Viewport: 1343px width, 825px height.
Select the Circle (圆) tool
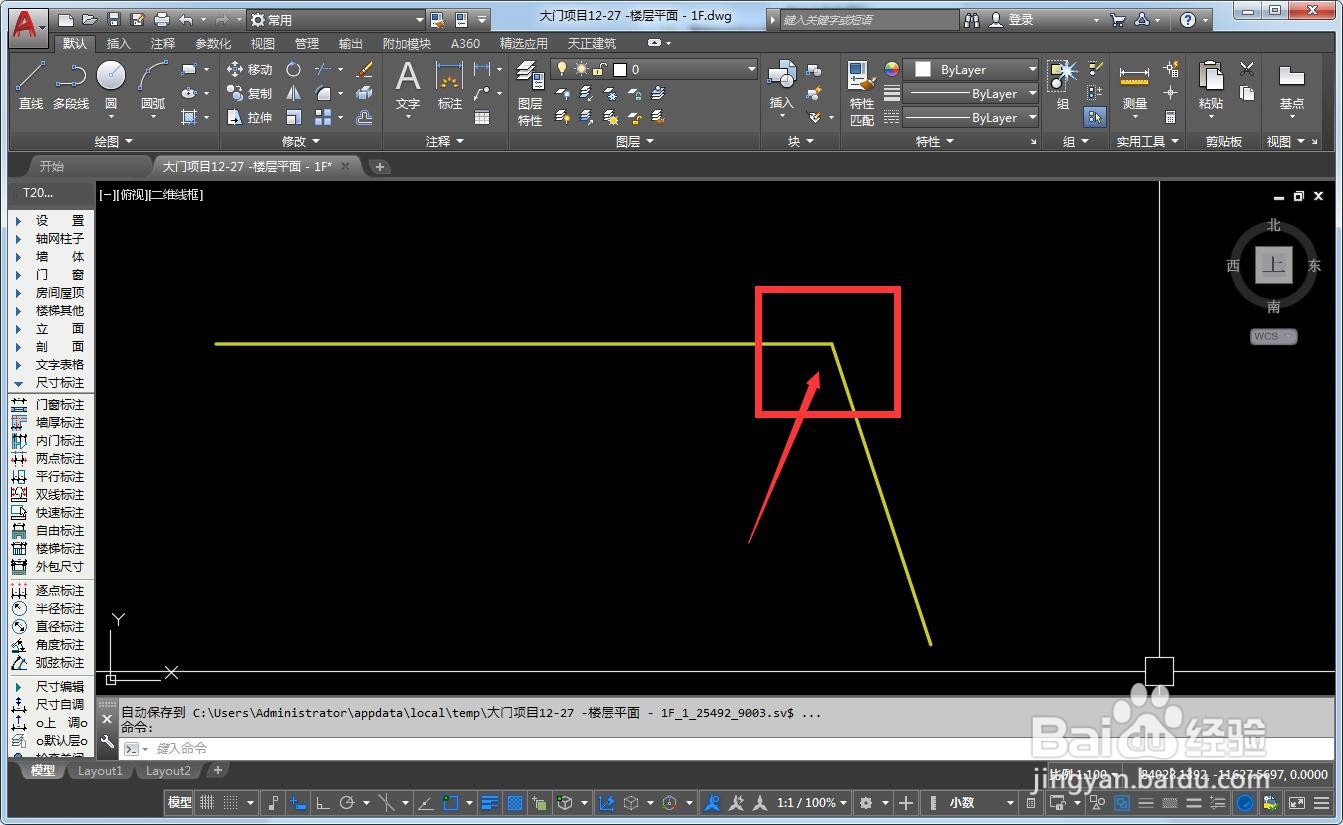tap(111, 85)
